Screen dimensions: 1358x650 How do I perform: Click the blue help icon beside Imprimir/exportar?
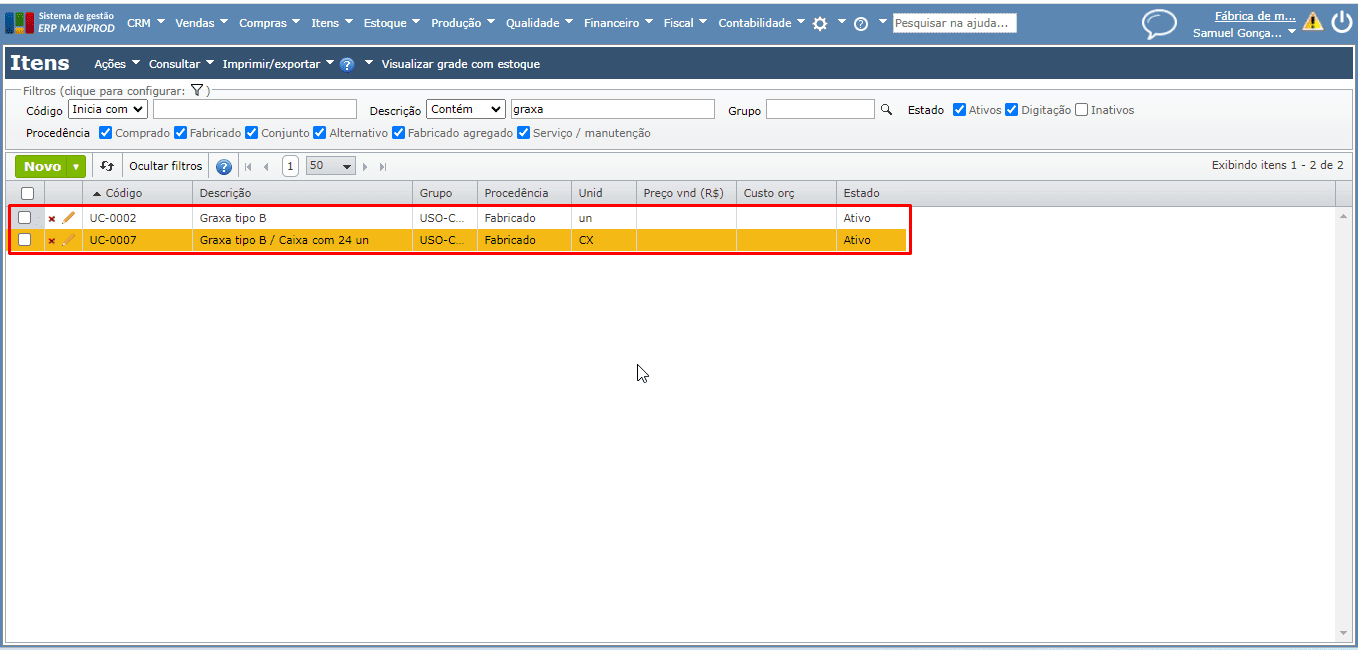coord(347,64)
